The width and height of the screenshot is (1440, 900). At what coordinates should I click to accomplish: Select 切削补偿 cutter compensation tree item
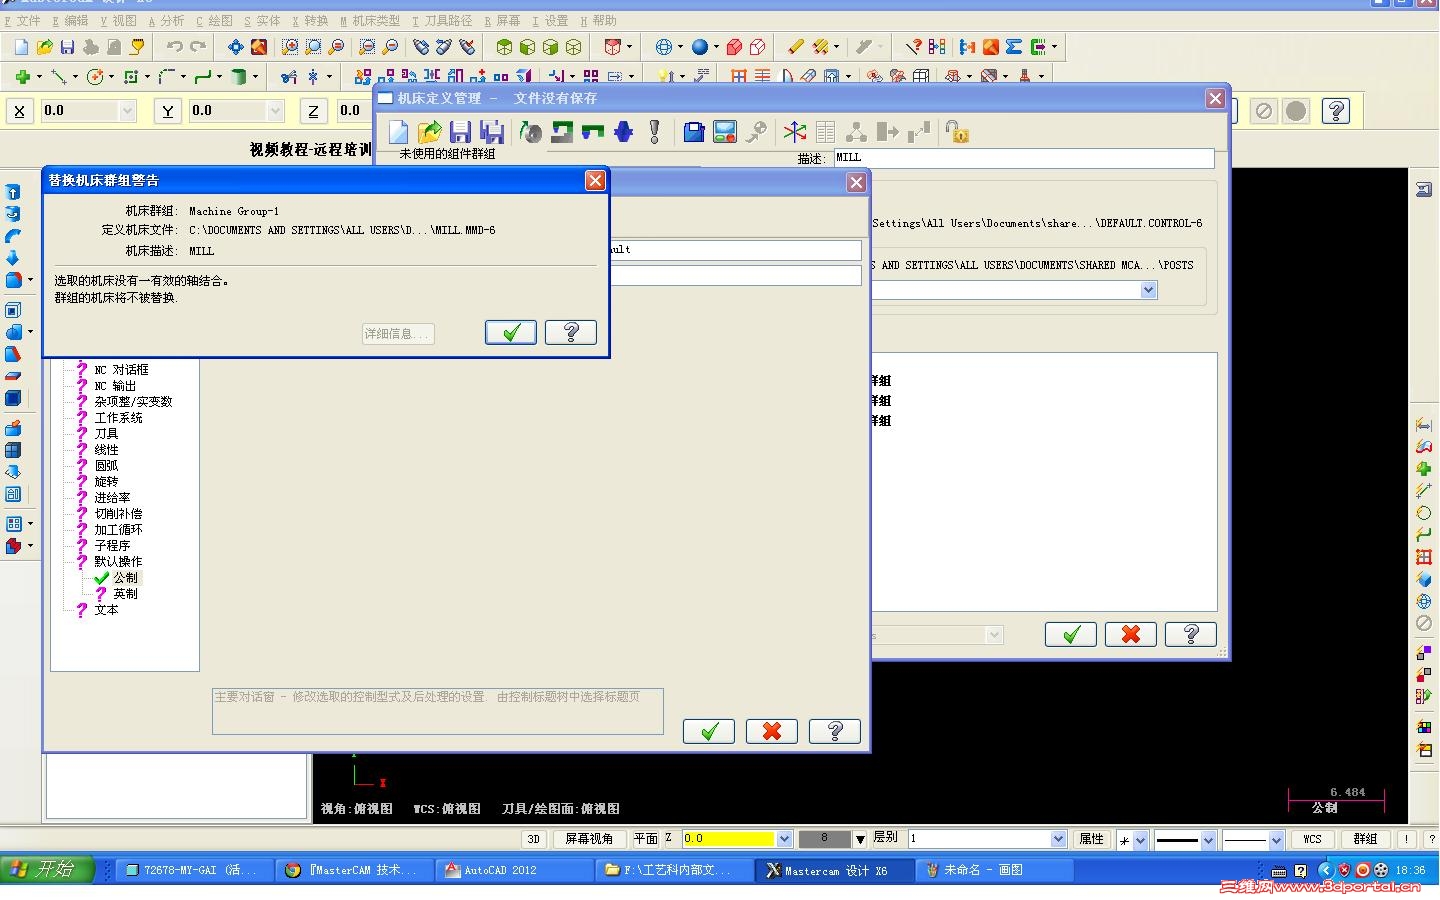pos(118,514)
